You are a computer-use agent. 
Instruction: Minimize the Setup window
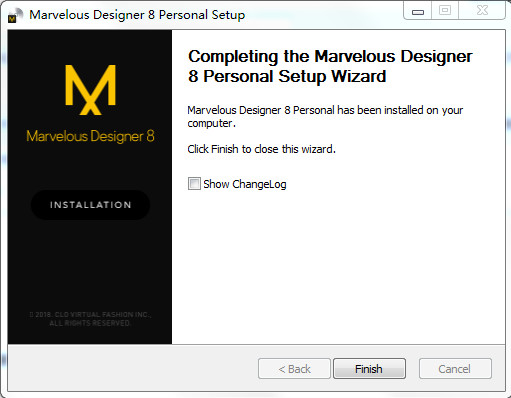coord(418,11)
